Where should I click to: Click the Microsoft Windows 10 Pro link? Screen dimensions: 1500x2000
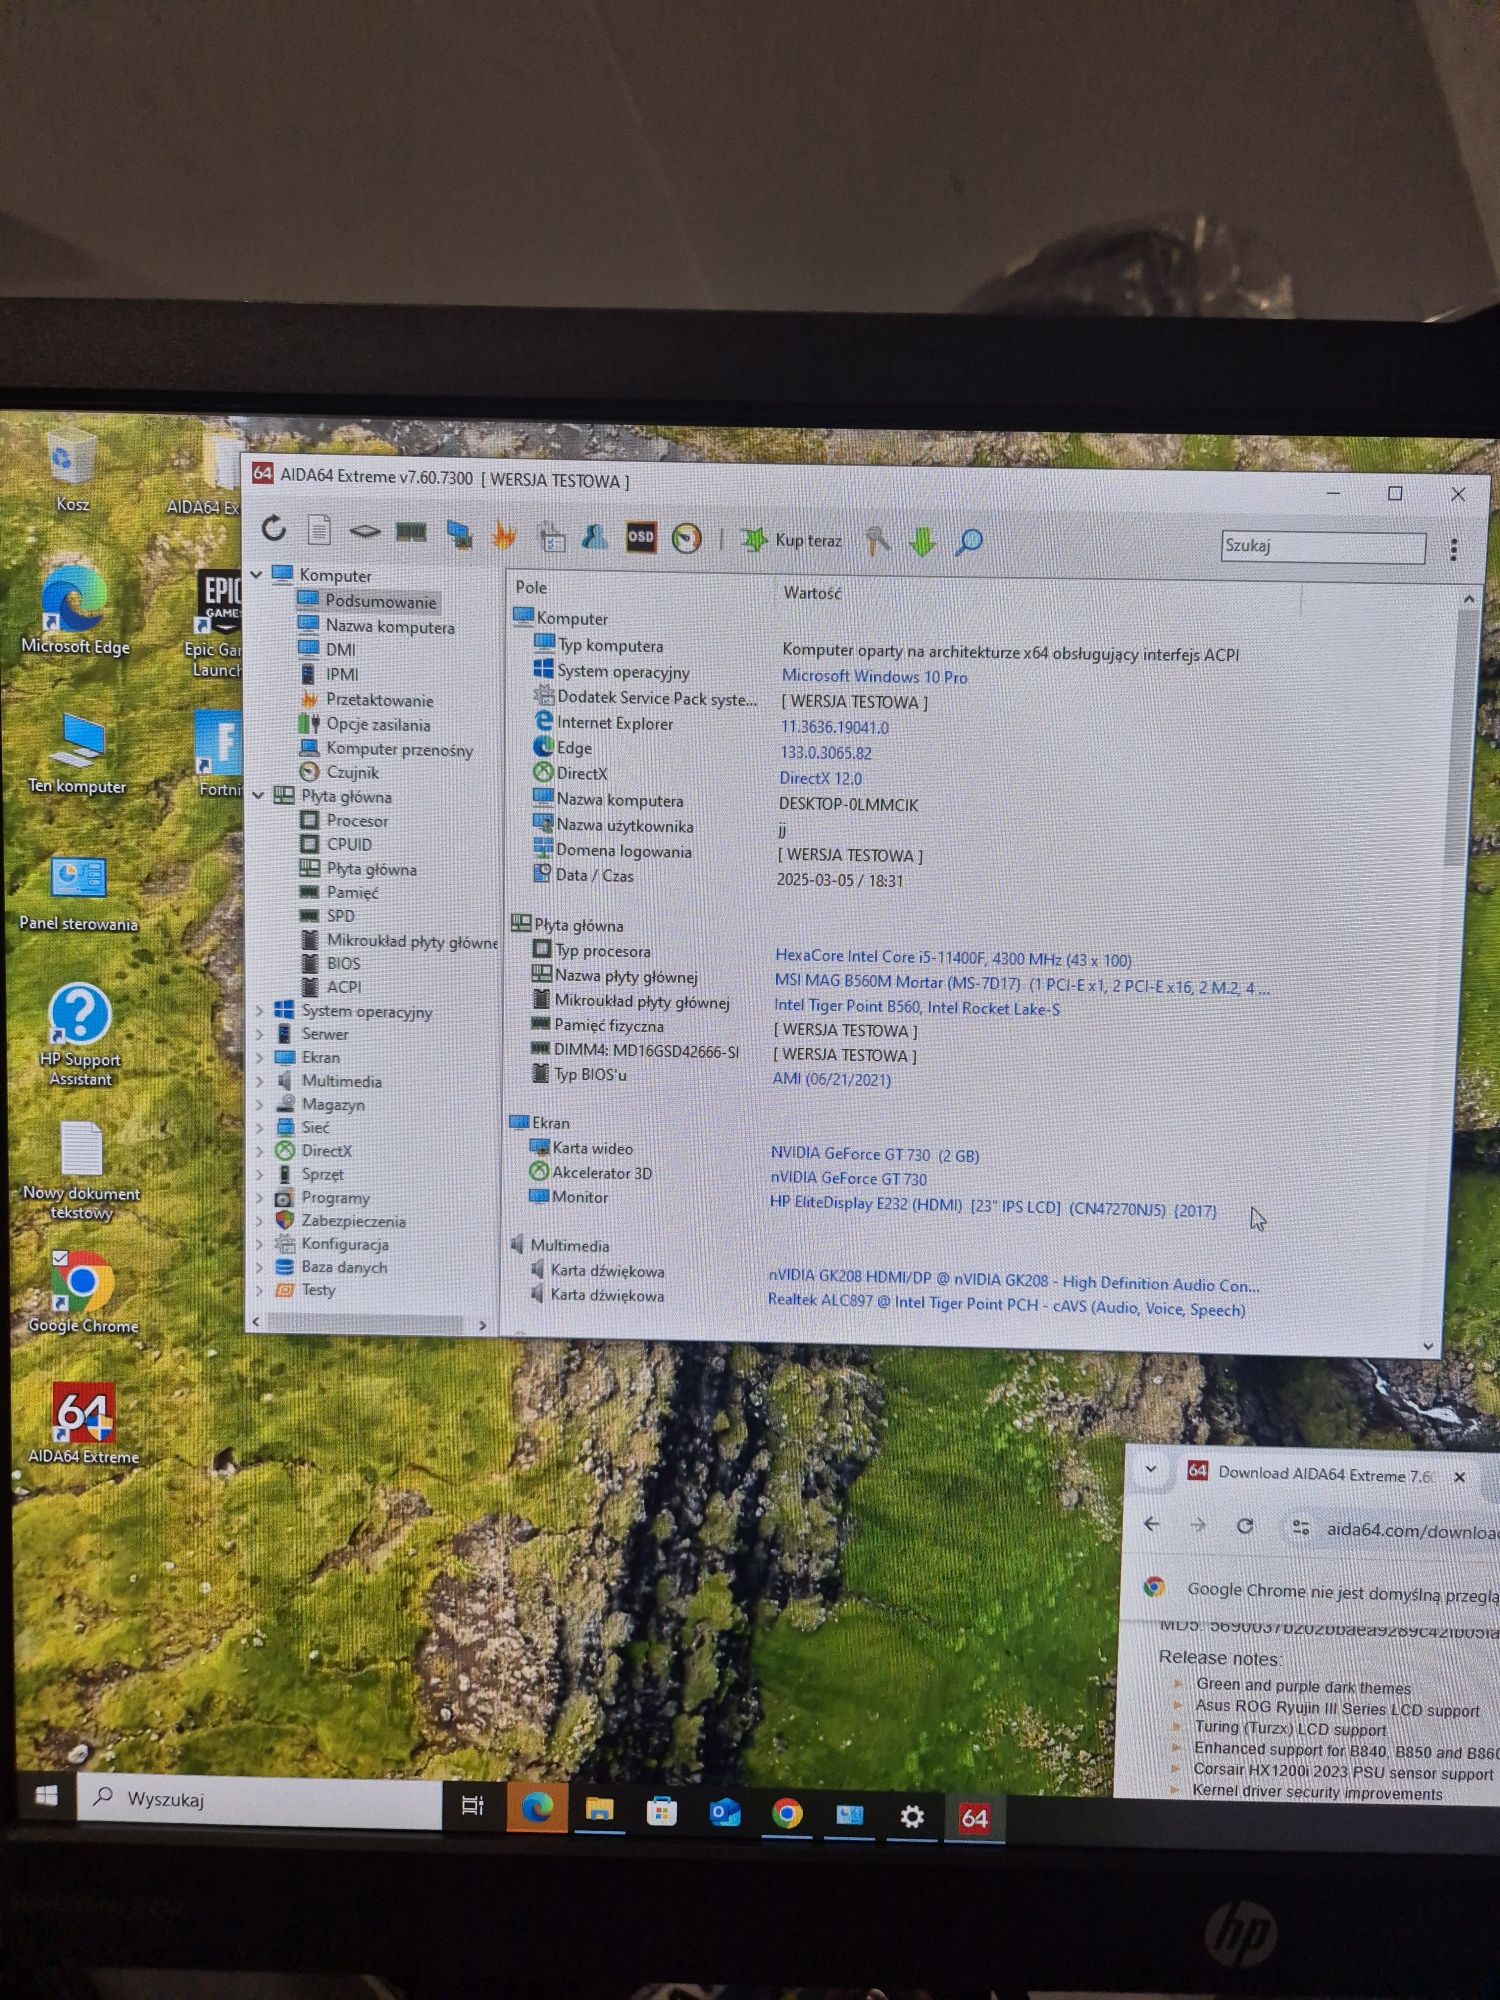(x=874, y=677)
